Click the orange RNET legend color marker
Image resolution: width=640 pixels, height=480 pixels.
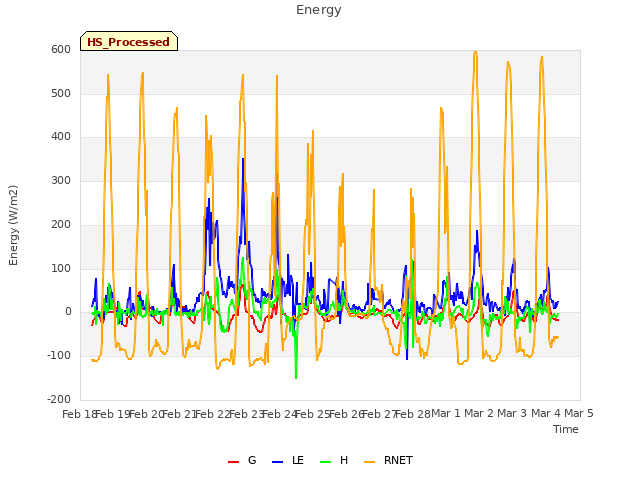(369, 462)
